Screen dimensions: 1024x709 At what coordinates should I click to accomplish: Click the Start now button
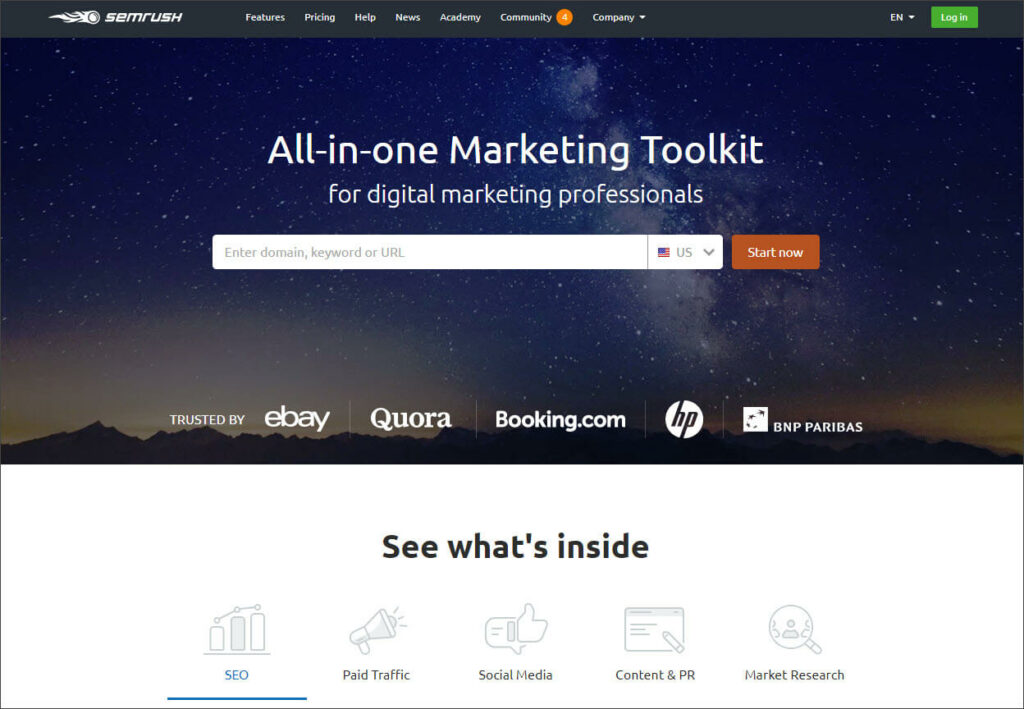tap(775, 252)
